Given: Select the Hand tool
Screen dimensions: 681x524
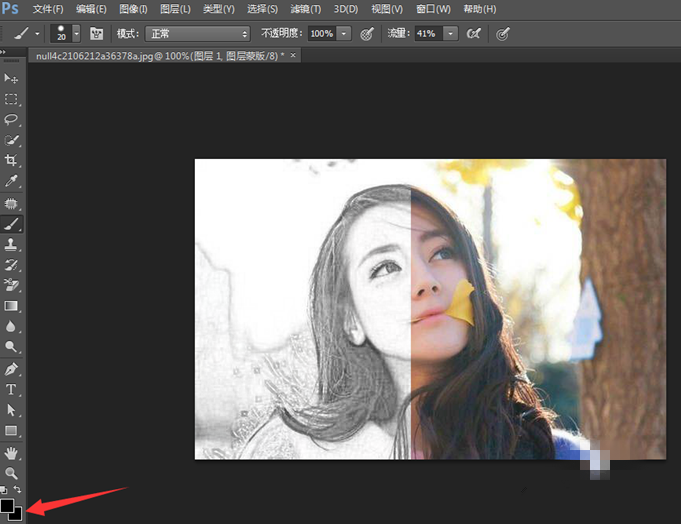Looking at the screenshot, I should pyautogui.click(x=12, y=452).
